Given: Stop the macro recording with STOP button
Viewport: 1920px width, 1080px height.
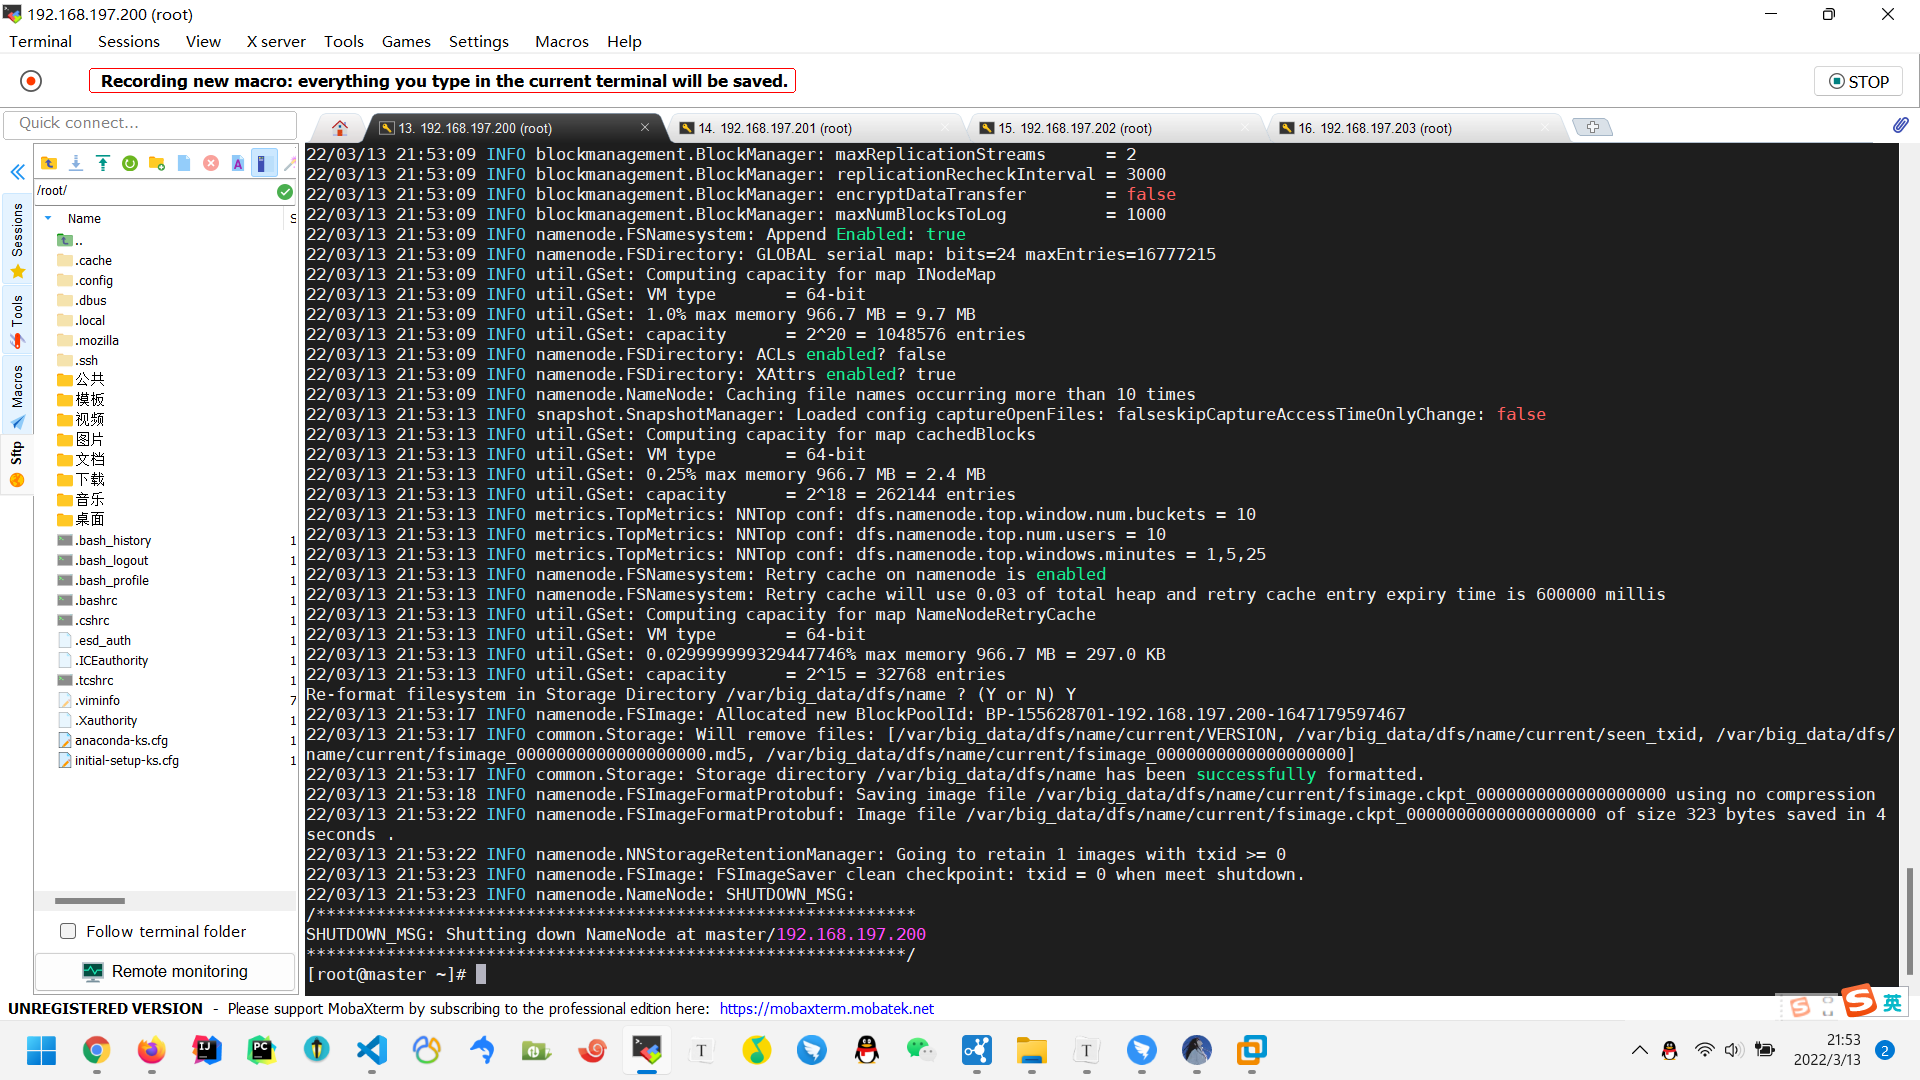Looking at the screenshot, I should tap(1859, 81).
